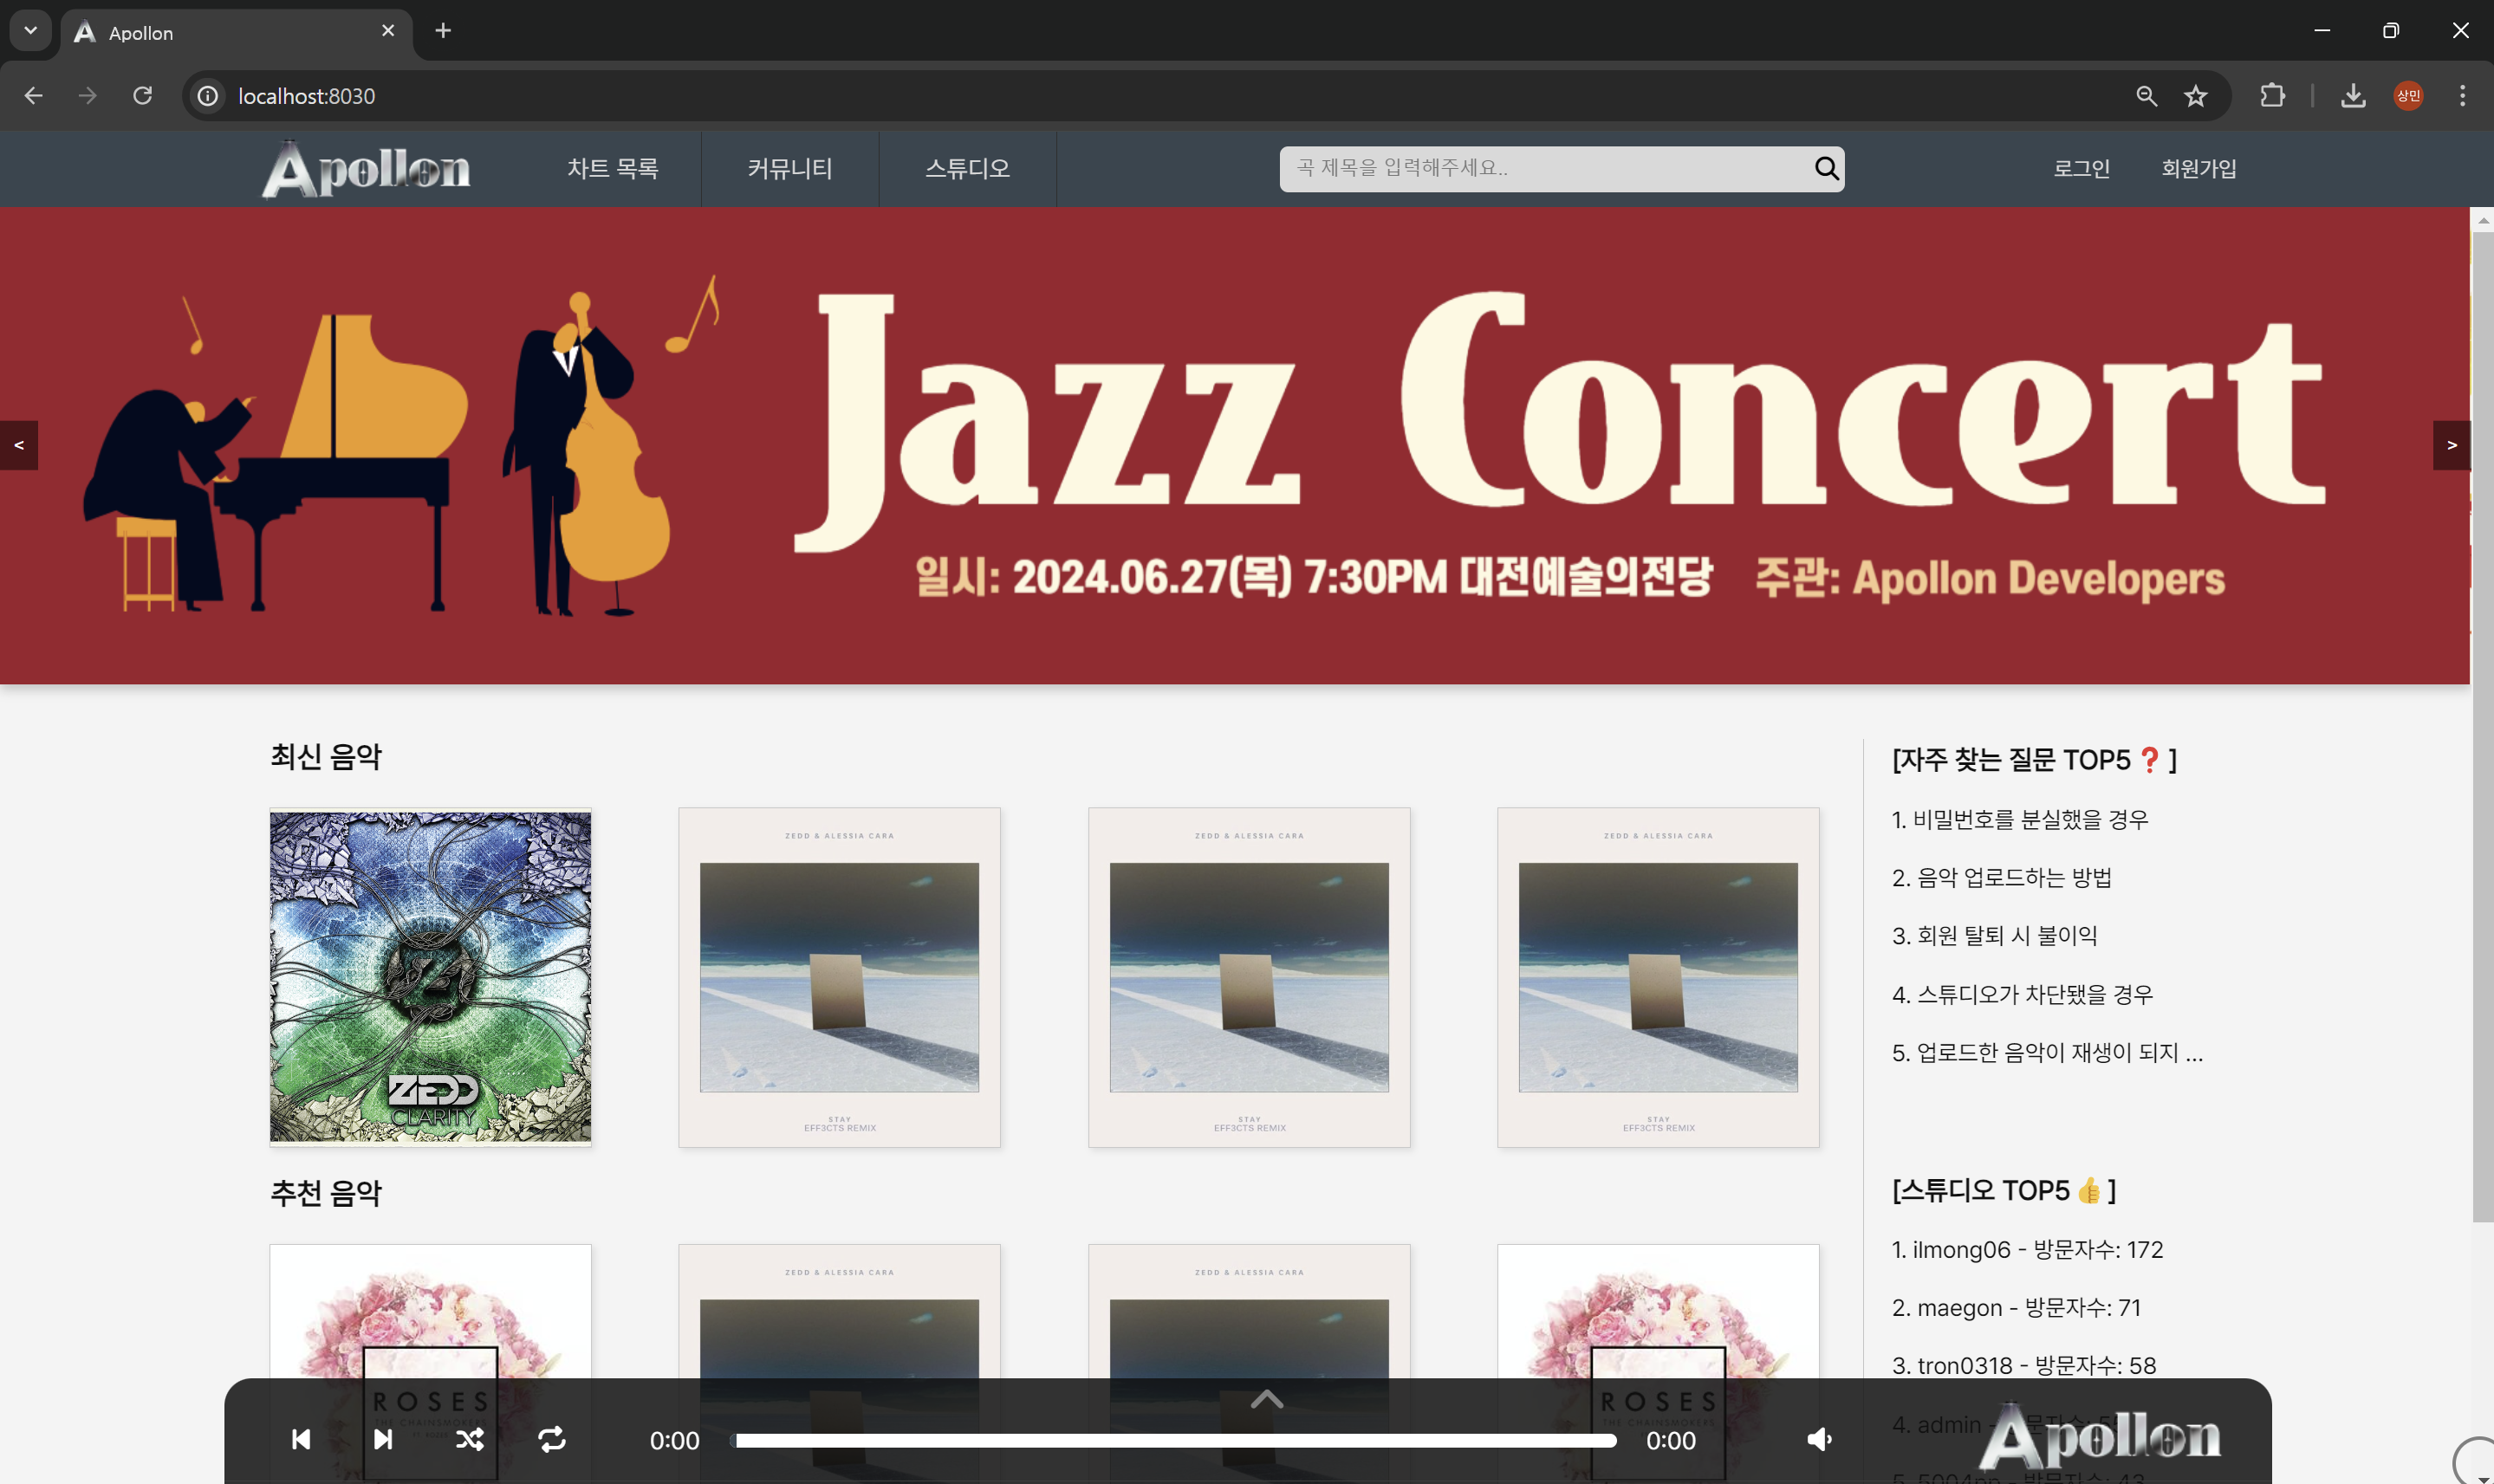The height and width of the screenshot is (1484, 2494).
Task: Expand the player with the up chevron
Action: pyautogui.click(x=1266, y=1399)
